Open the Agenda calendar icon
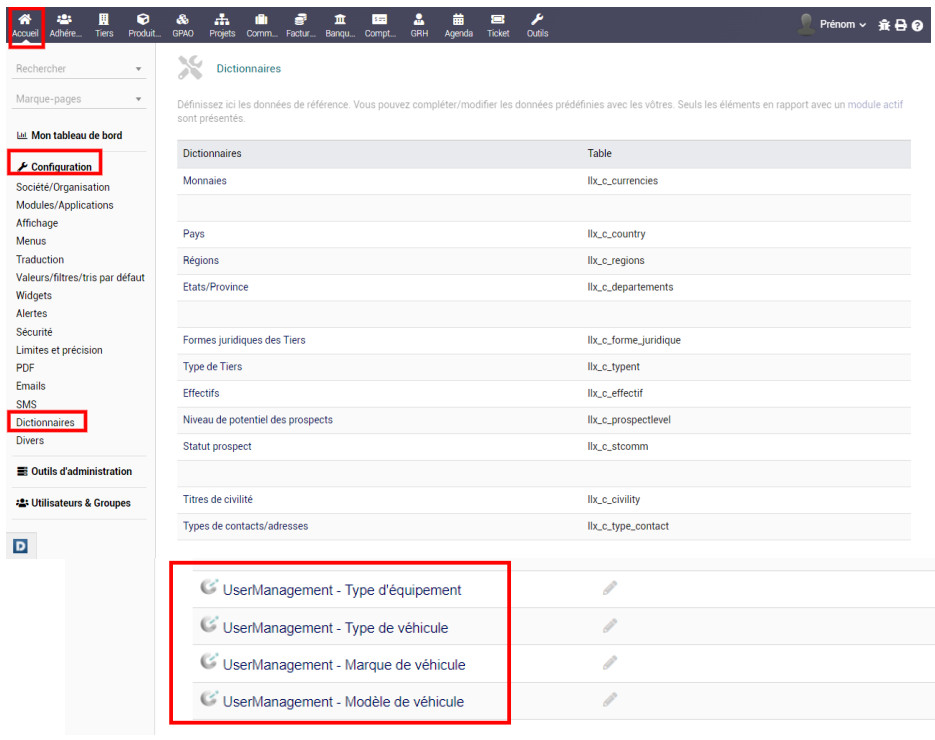The height and width of the screenshot is (740, 935). (x=458, y=24)
